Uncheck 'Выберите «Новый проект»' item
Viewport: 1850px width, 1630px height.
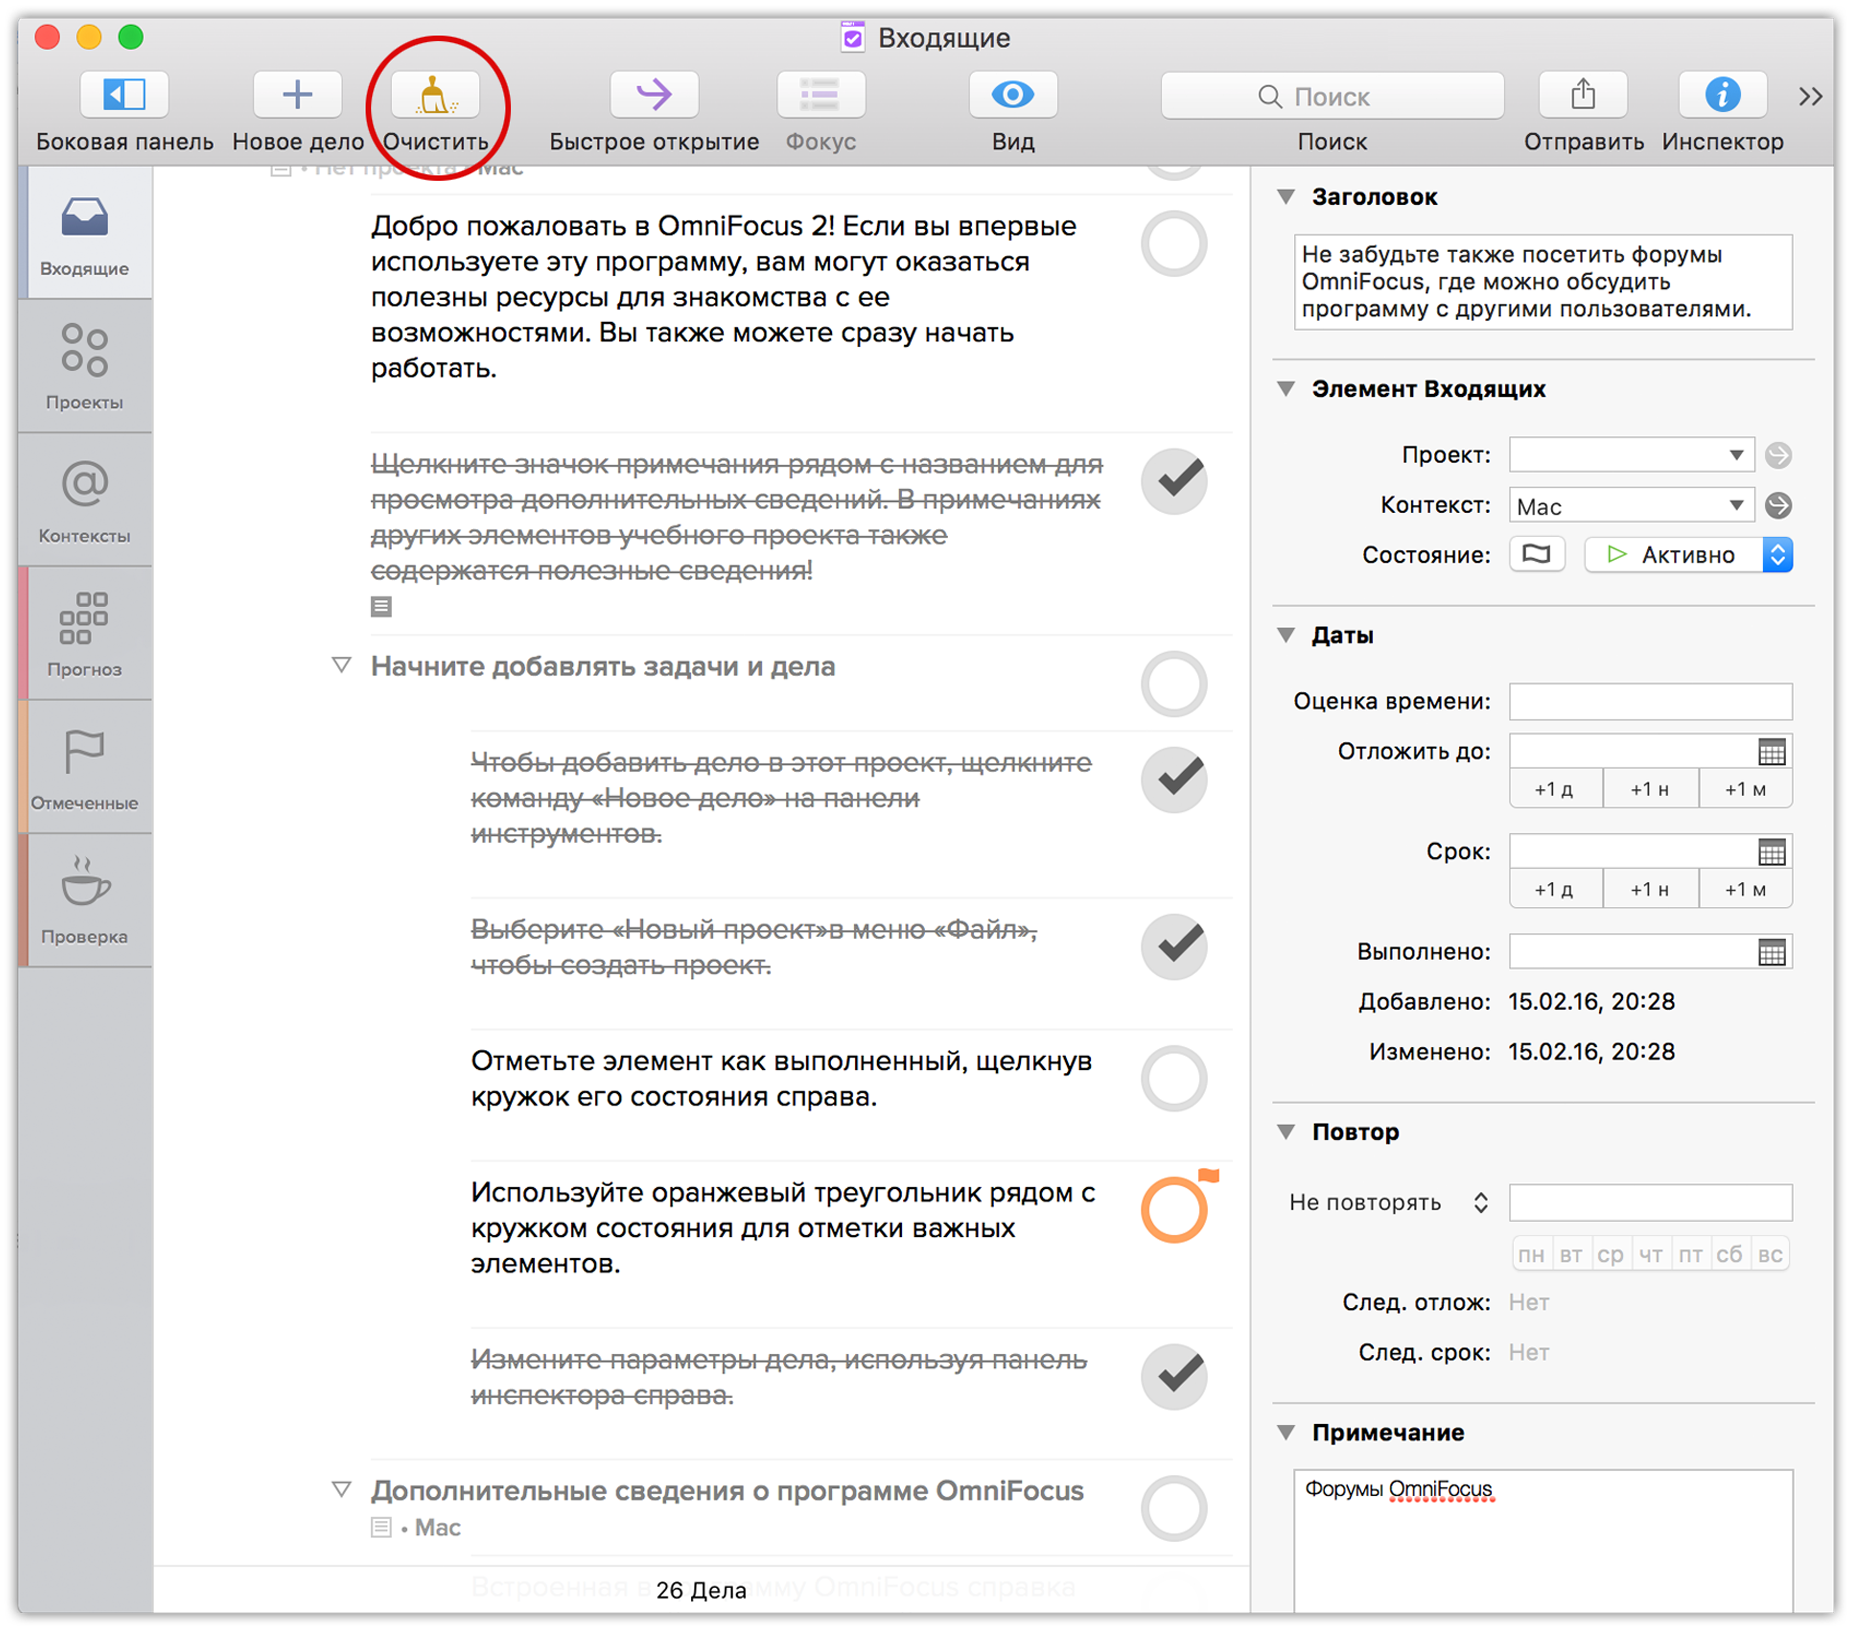click(x=1174, y=946)
